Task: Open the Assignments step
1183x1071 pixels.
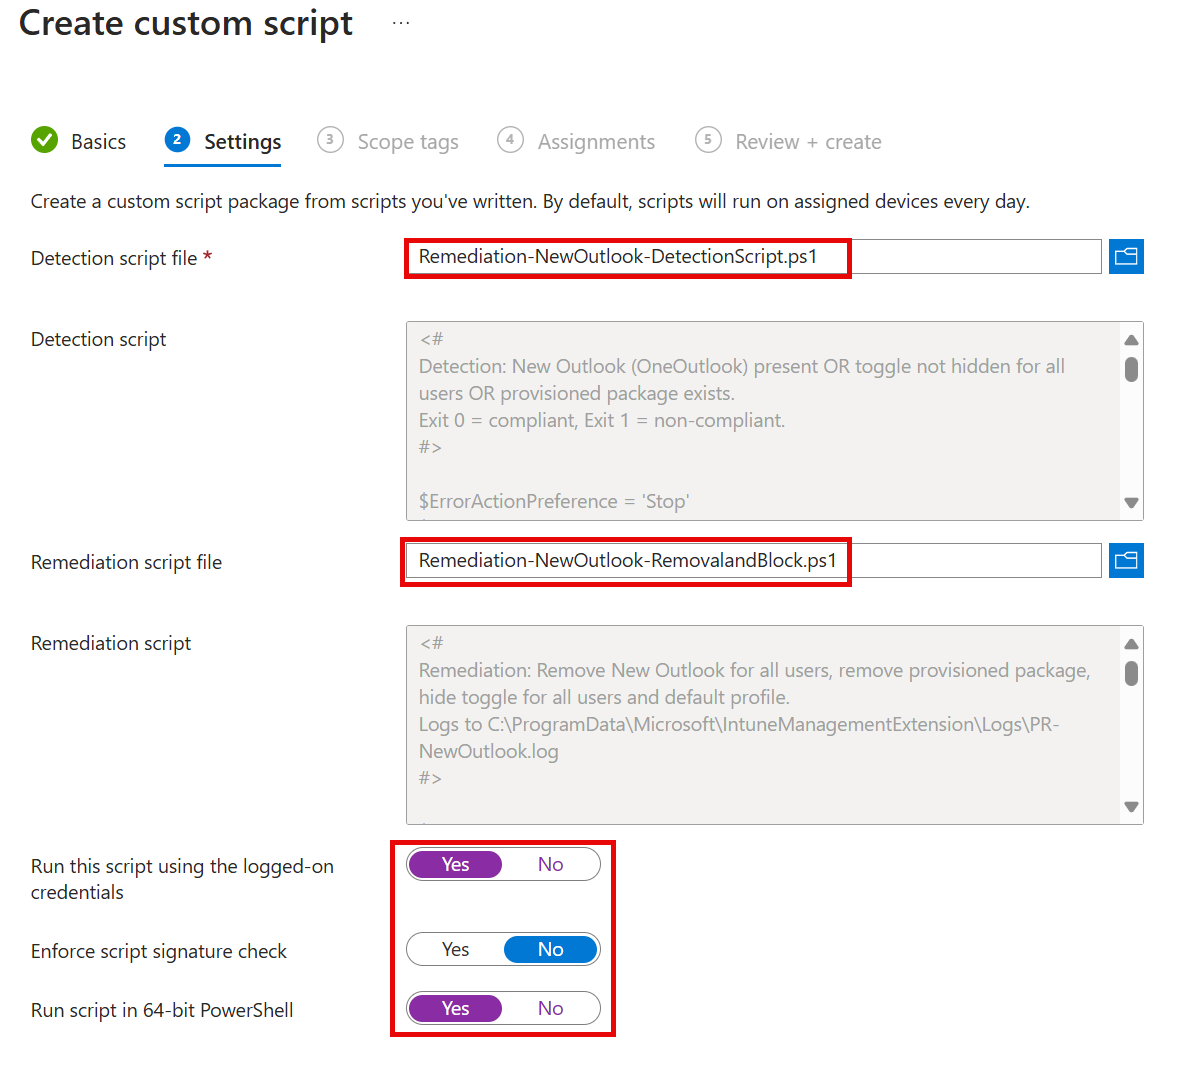Action: 596,141
